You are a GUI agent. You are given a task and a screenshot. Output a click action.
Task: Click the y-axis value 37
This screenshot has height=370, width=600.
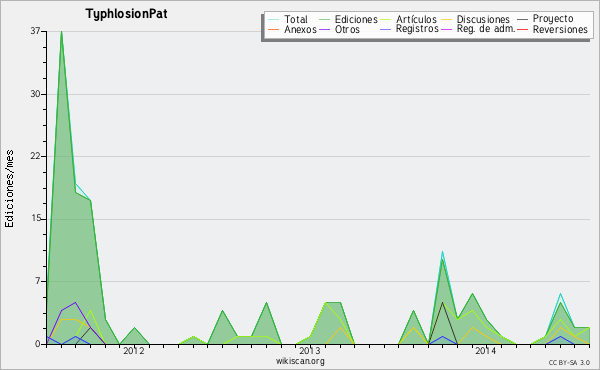pyautogui.click(x=36, y=31)
